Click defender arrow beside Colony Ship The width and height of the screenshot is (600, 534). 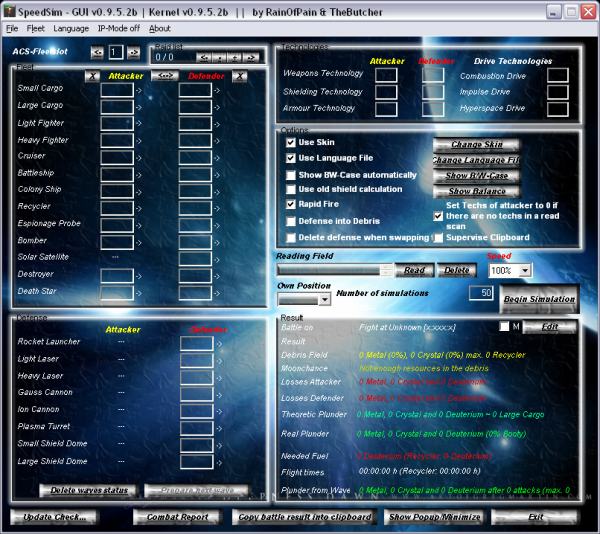[217, 192]
